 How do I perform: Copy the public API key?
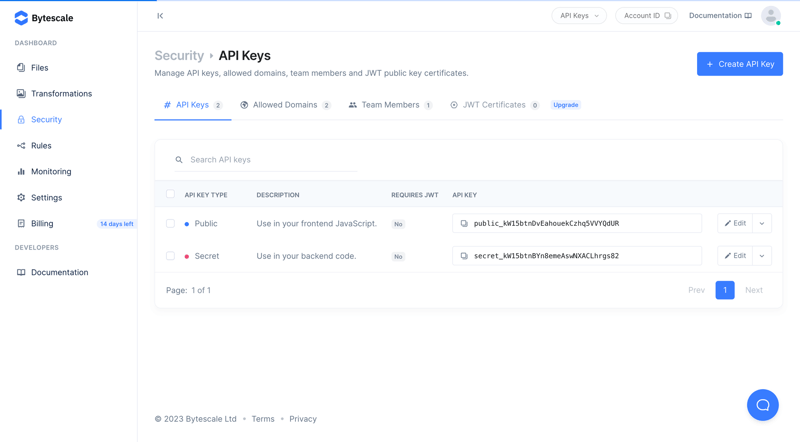click(464, 224)
